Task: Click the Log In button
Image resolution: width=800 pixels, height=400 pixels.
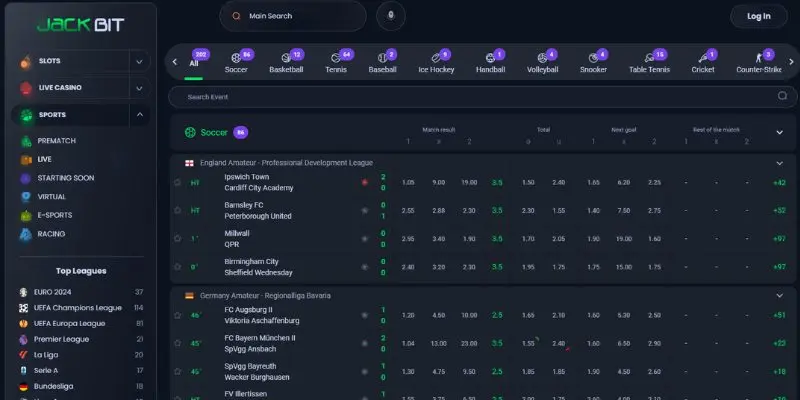Action: (759, 16)
